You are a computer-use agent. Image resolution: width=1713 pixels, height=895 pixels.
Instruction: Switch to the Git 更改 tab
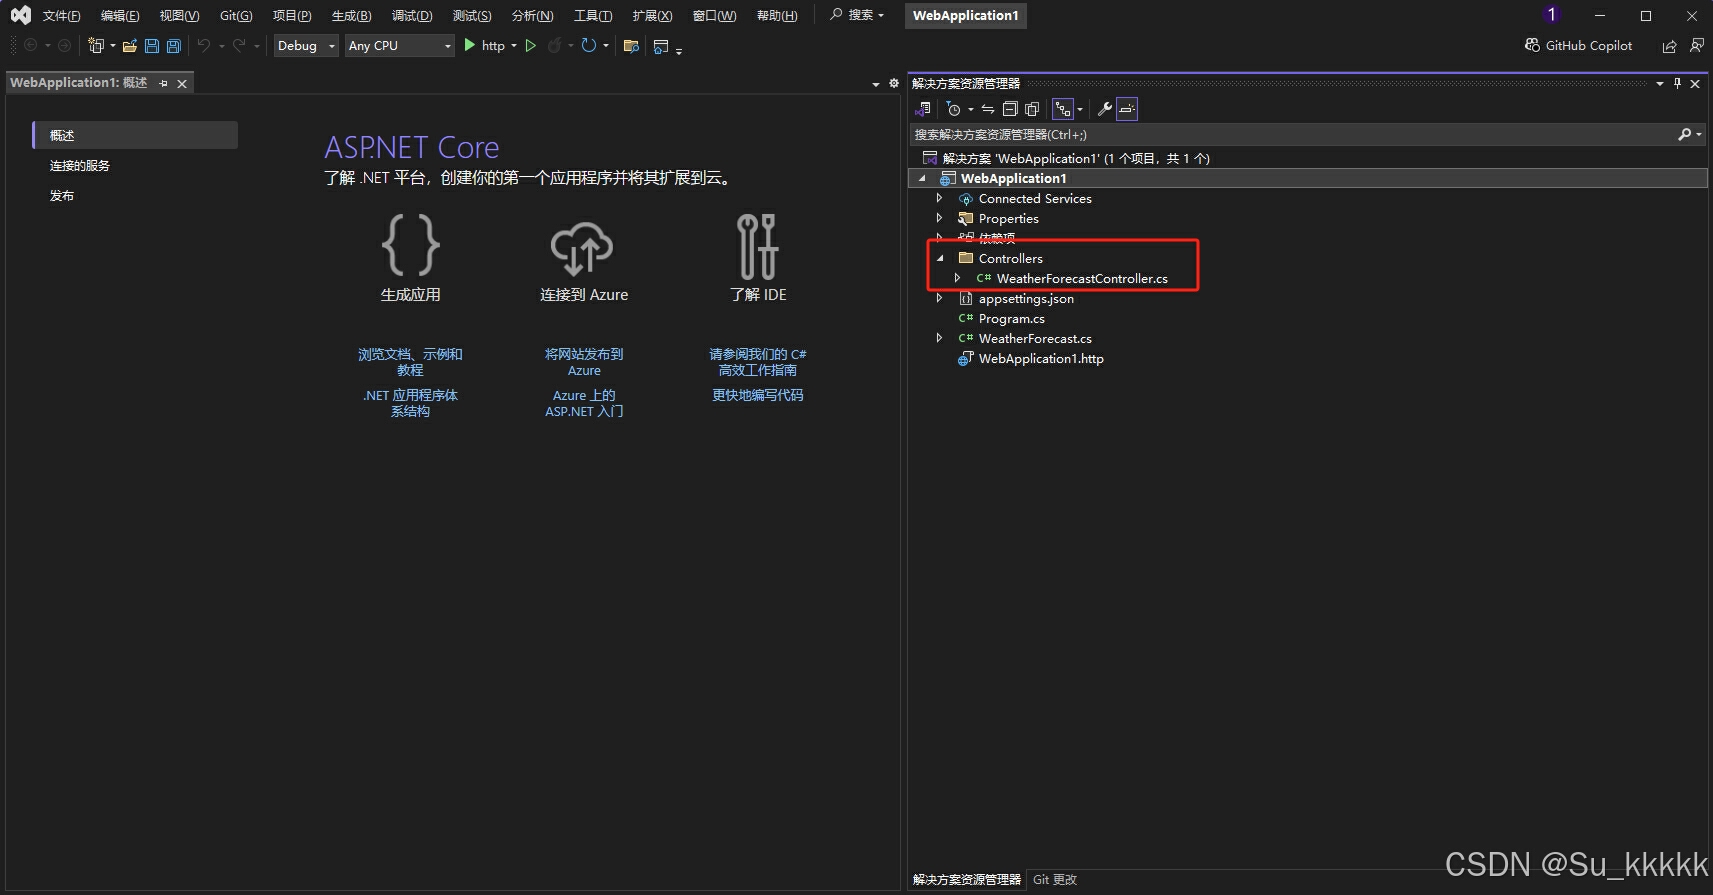(x=1054, y=880)
